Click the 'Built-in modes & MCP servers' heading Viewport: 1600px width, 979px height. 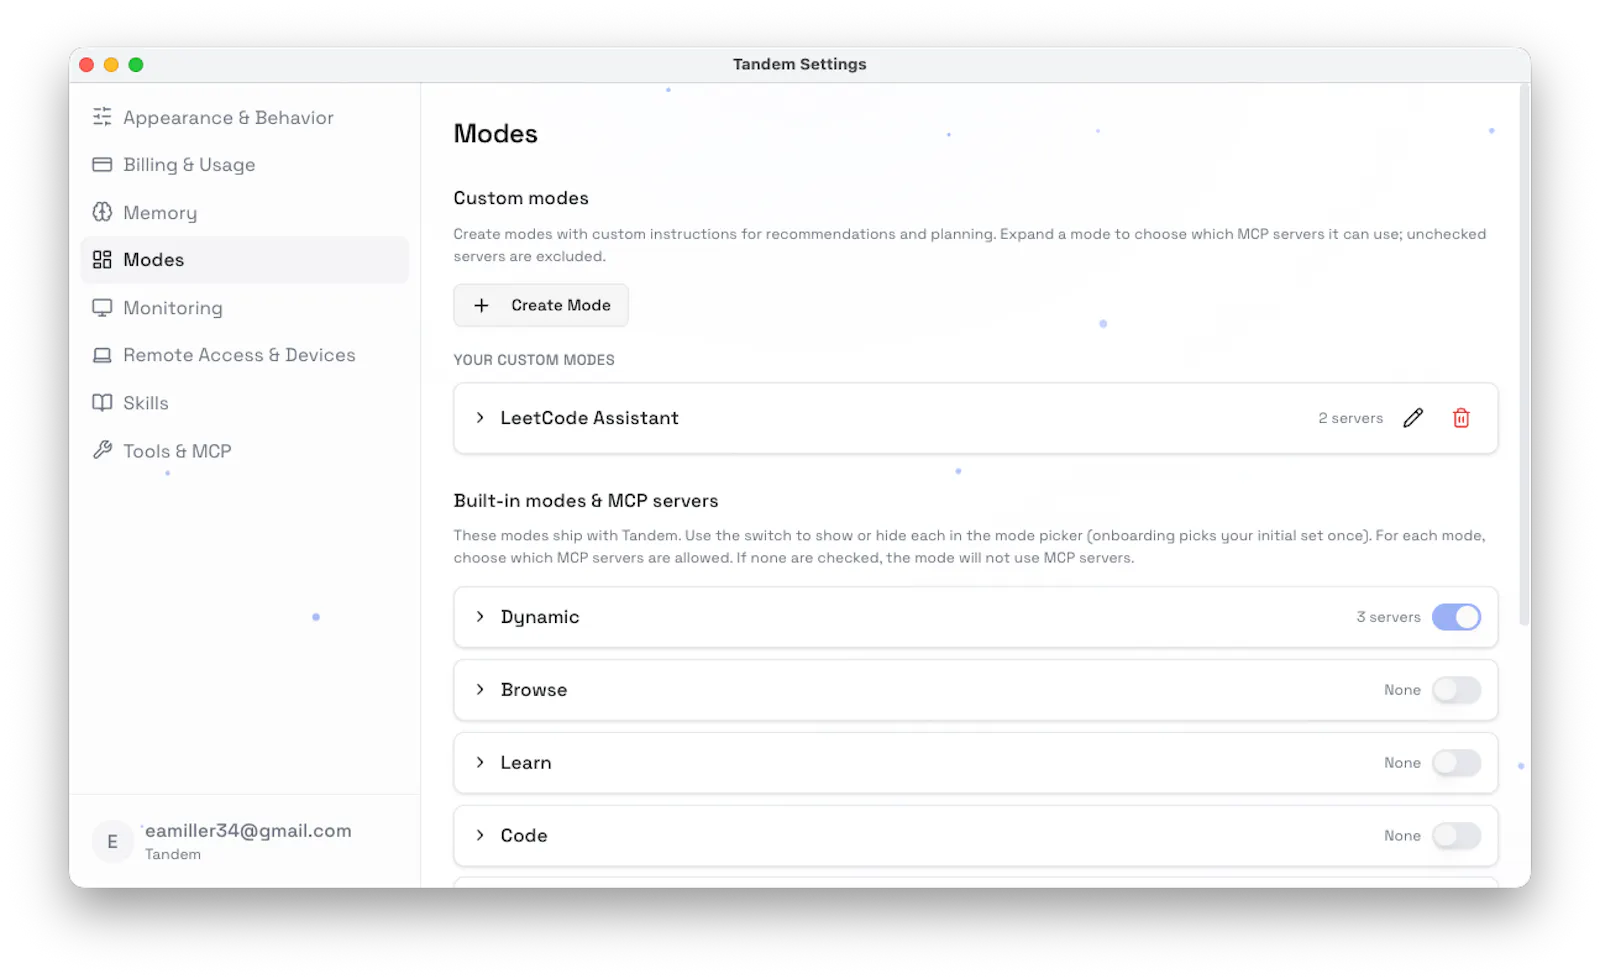tap(586, 501)
